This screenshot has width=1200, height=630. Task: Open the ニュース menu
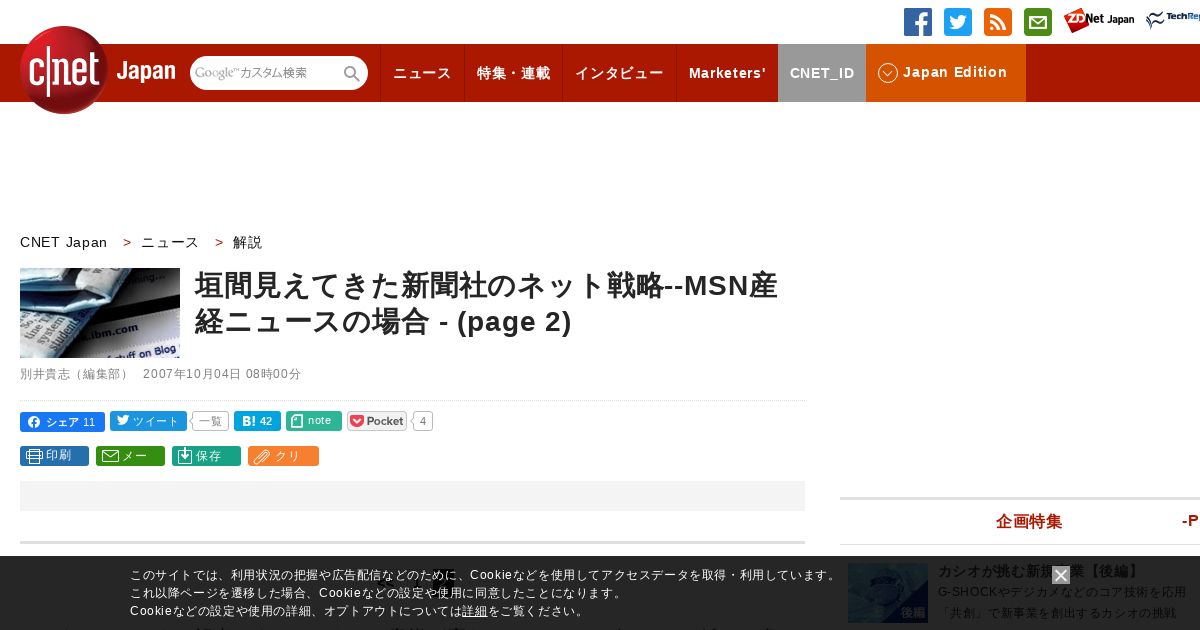(422, 73)
